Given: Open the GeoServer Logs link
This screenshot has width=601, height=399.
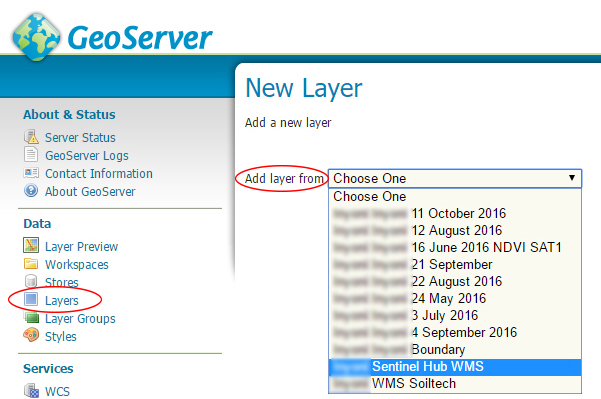Looking at the screenshot, I should (87, 156).
